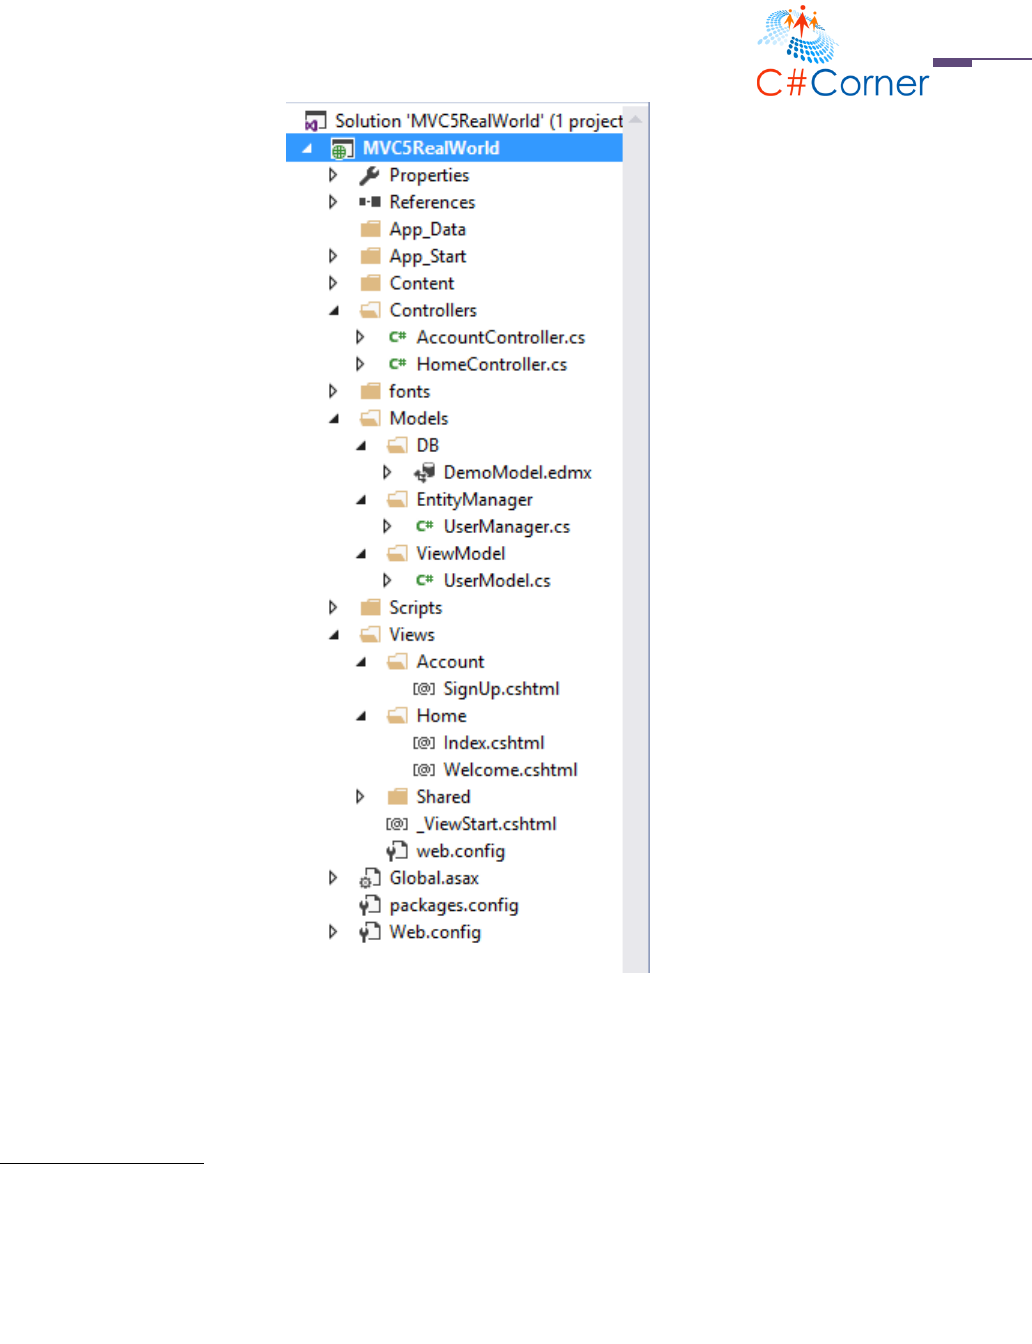Collapse the Home views folder
Screen dimensions: 1032x1344
pos(361,715)
